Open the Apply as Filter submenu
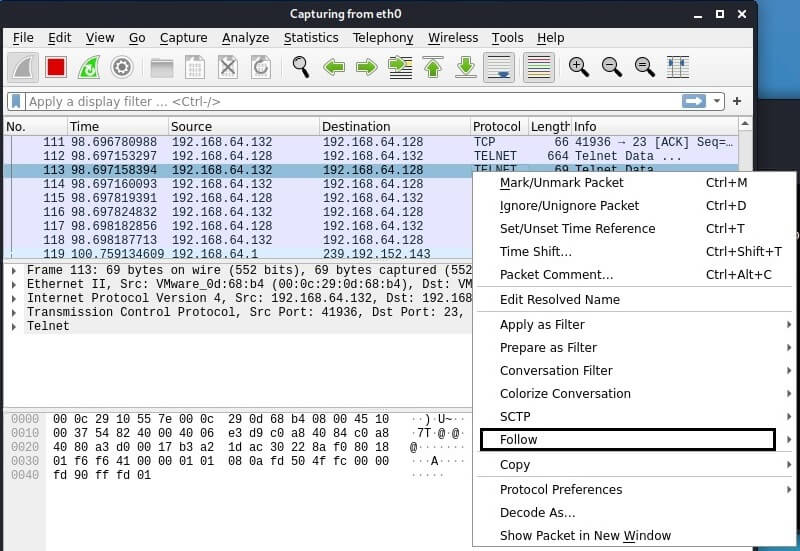This screenshot has width=800, height=551. pyautogui.click(x=634, y=324)
